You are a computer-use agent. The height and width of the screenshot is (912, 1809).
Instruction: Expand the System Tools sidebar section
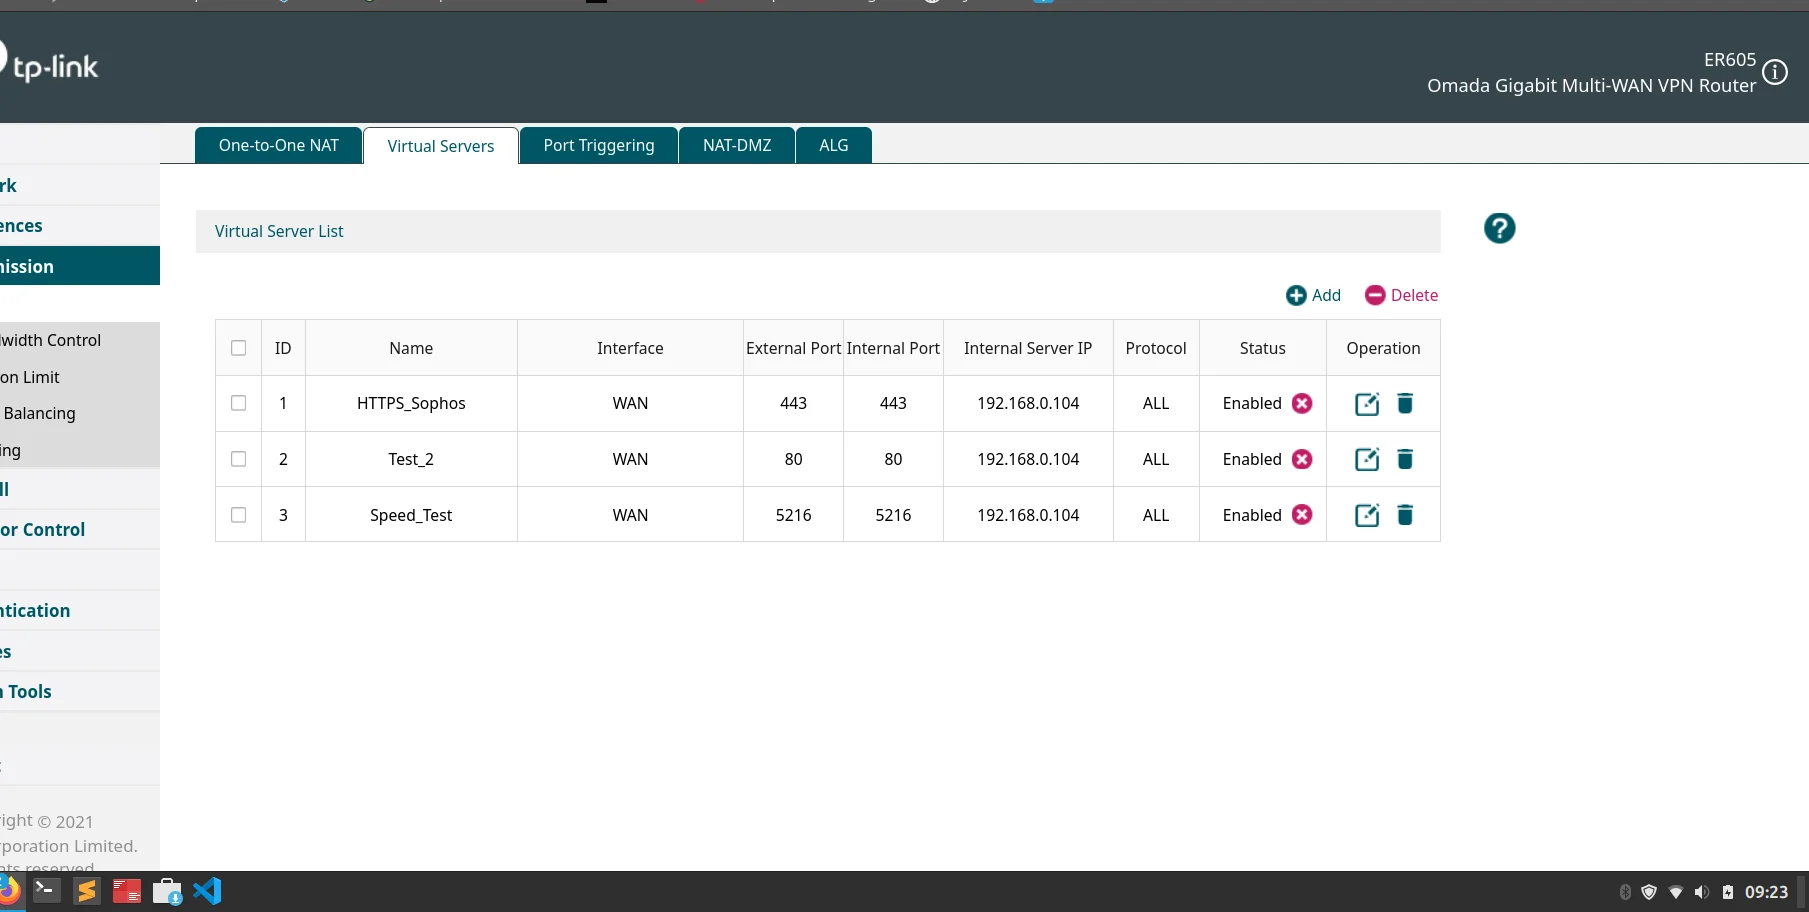click(x=80, y=691)
